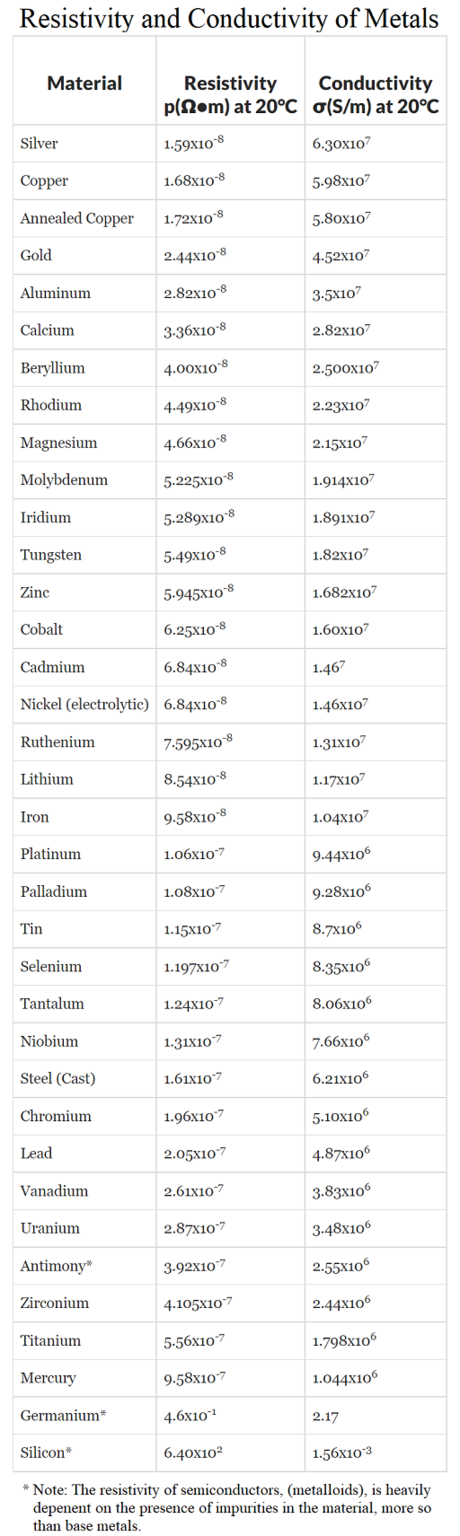
Task: Click the Aluminum row label
Action: click(x=55, y=293)
